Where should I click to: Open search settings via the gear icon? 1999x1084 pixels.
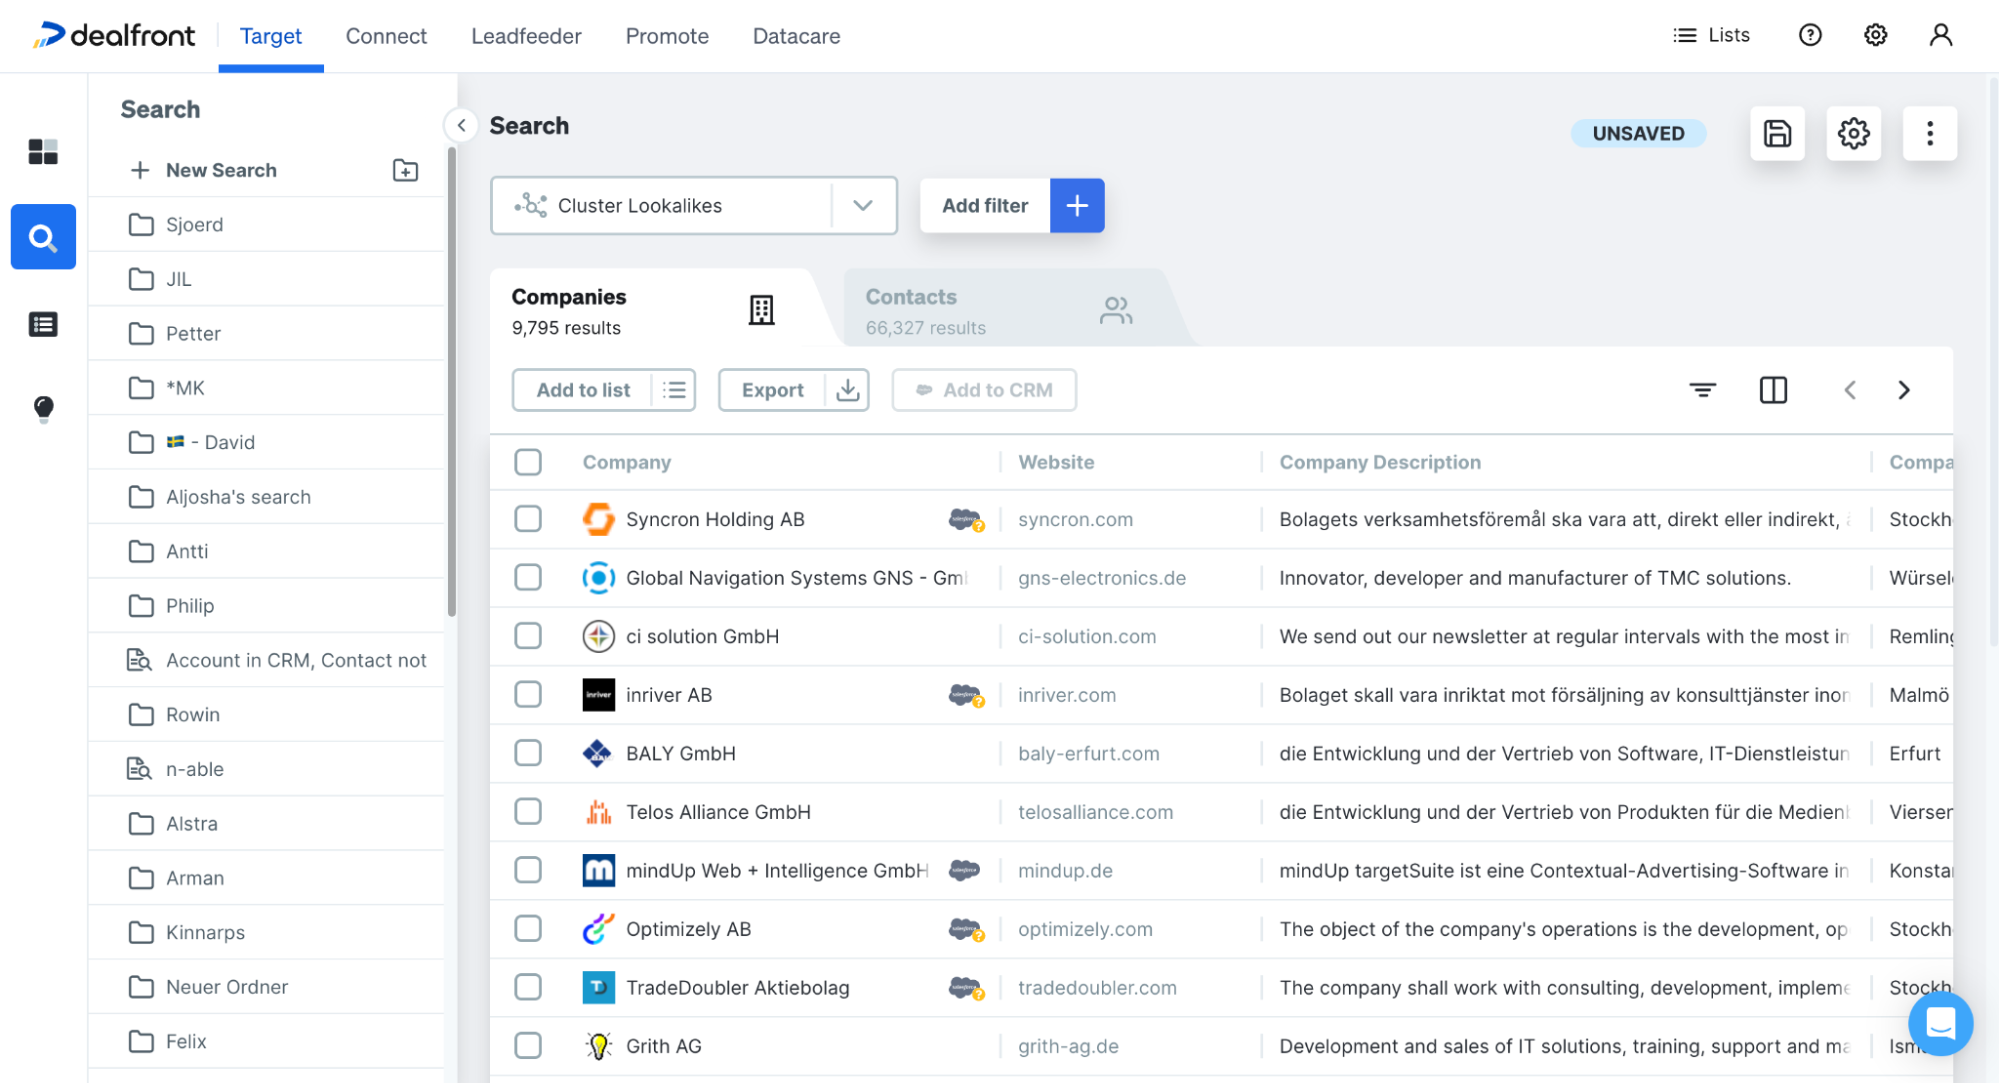click(1853, 133)
